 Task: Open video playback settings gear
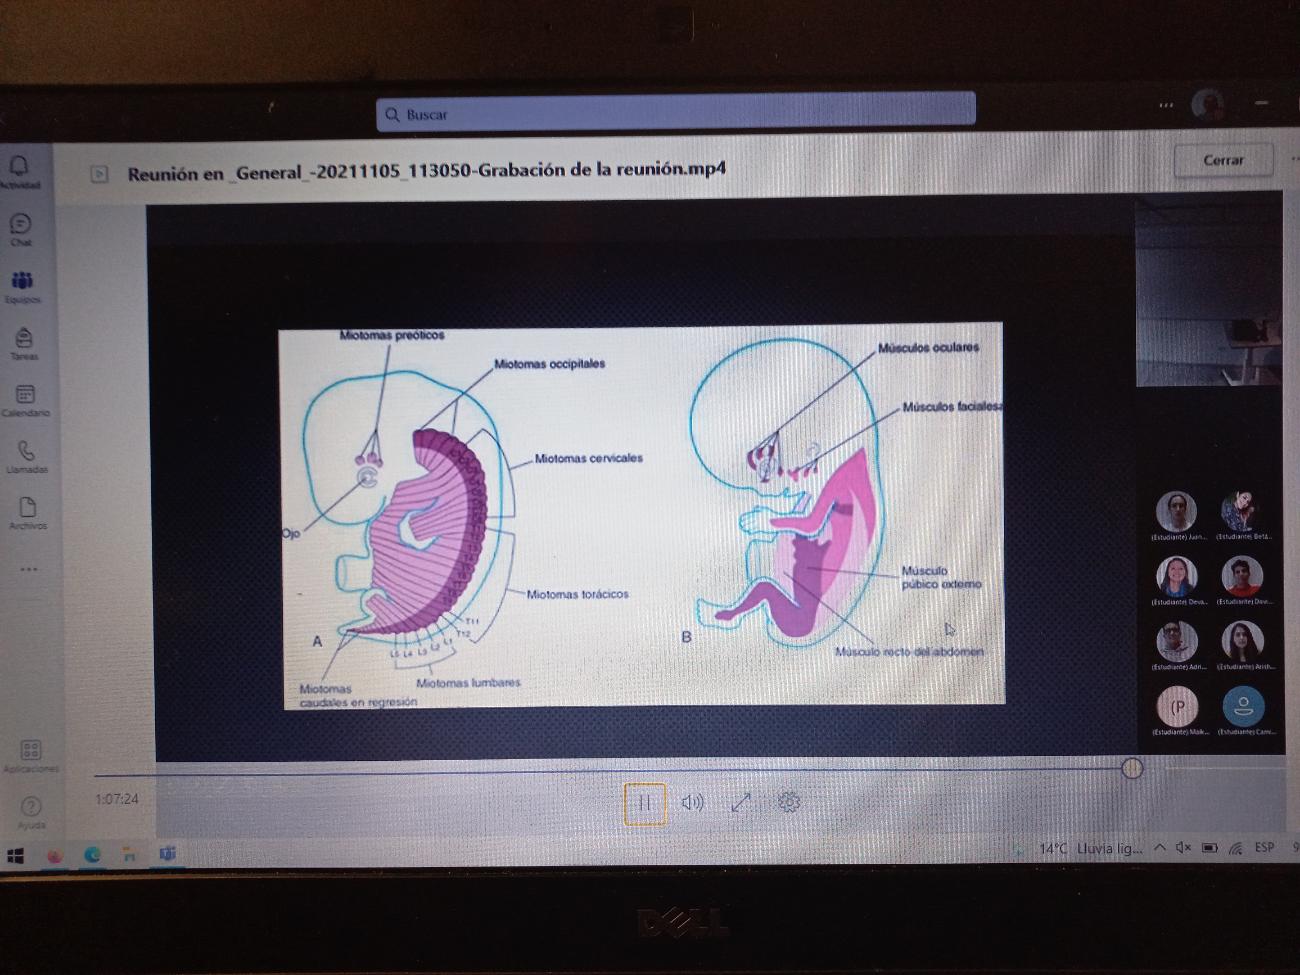788,802
